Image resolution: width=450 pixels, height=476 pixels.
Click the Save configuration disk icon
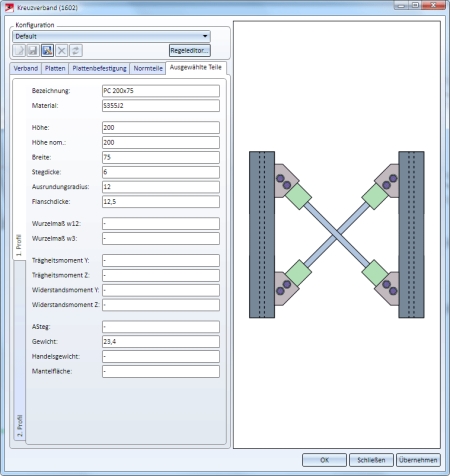click(33, 51)
